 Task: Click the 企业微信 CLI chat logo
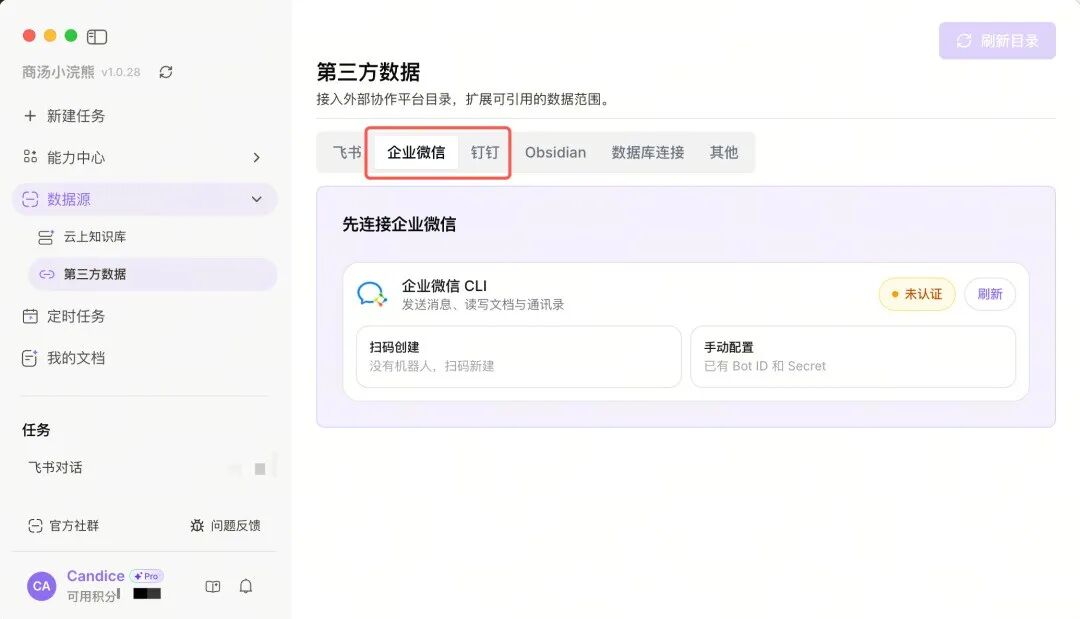pos(372,294)
